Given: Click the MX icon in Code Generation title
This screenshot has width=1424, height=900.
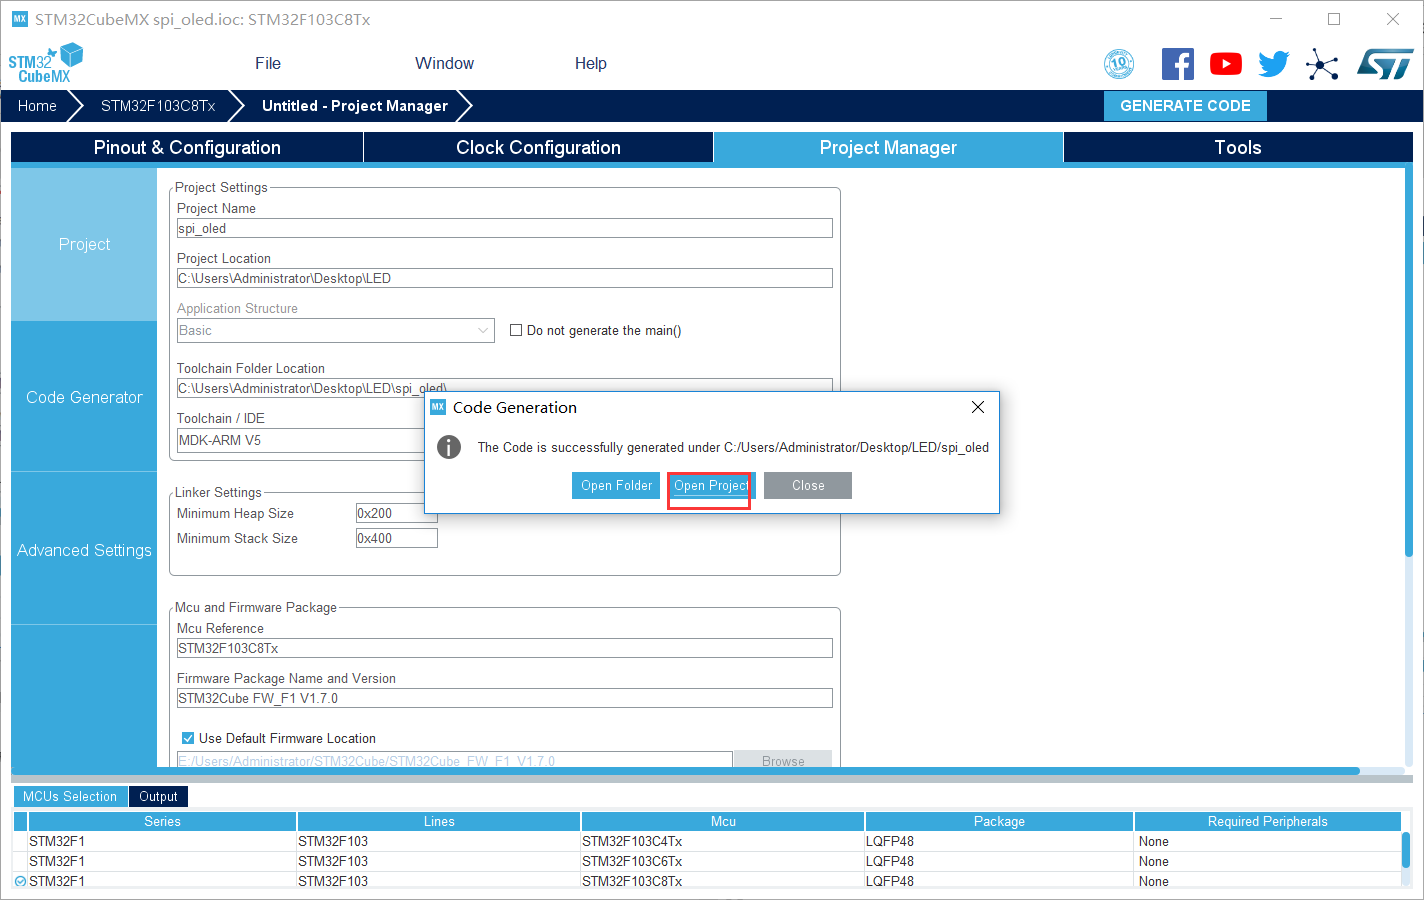Looking at the screenshot, I should pos(438,407).
